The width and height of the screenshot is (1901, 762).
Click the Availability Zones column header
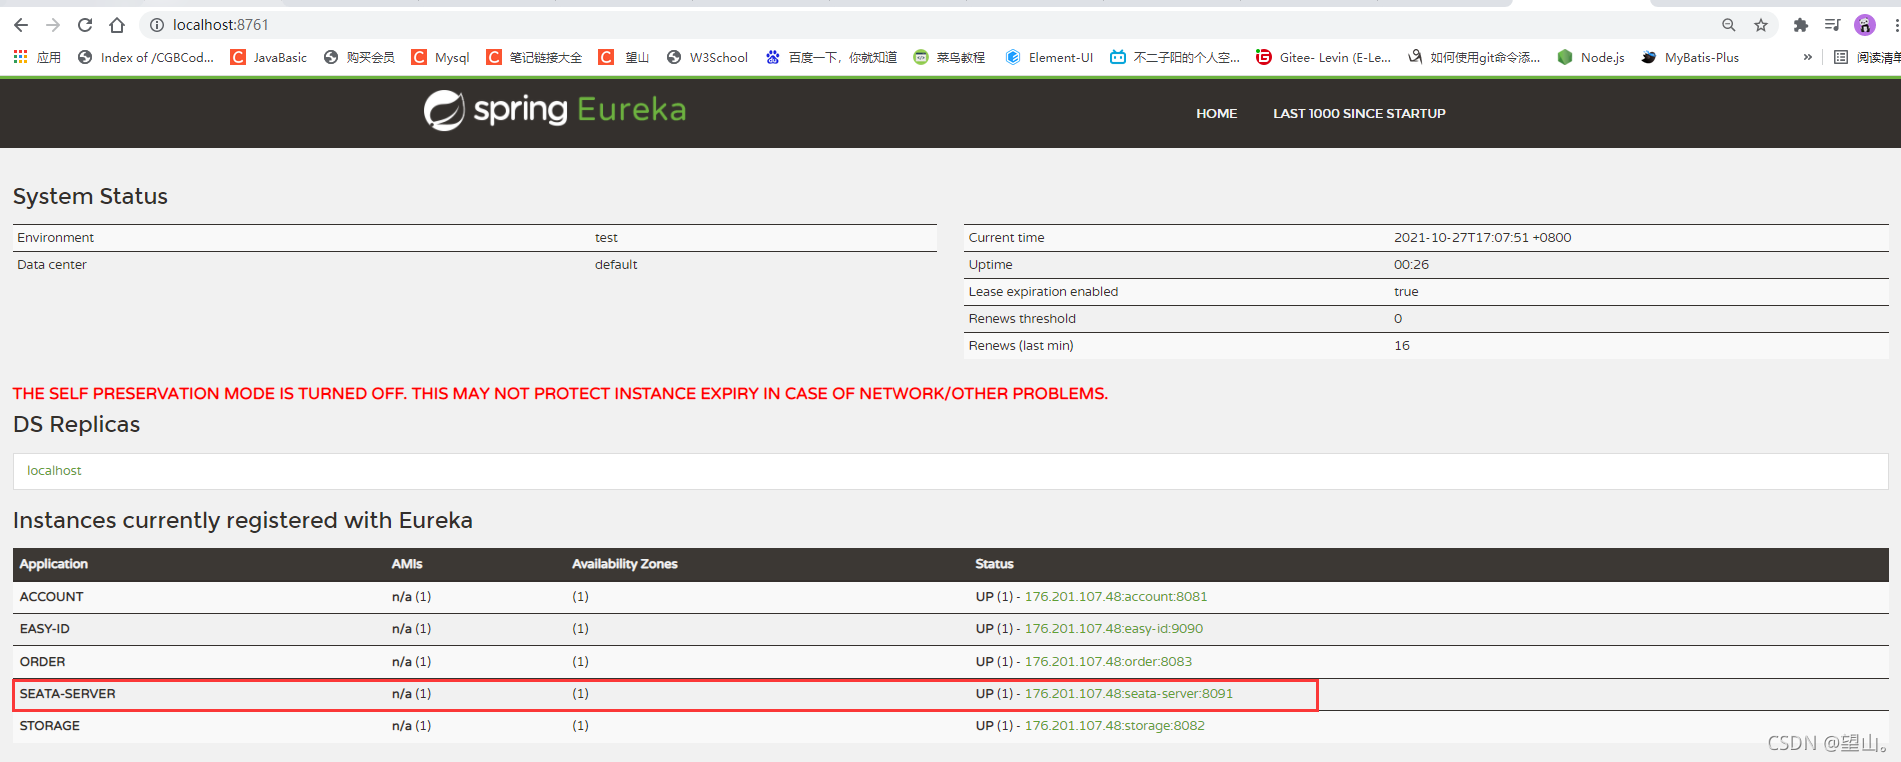tap(625, 564)
